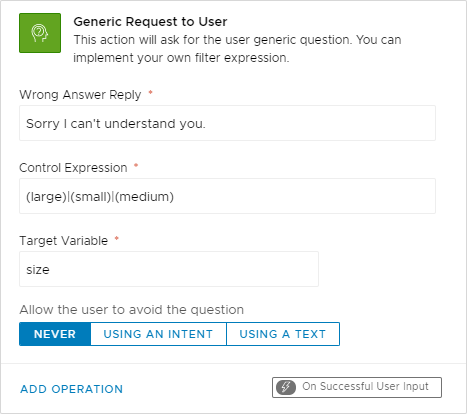The height and width of the screenshot is (414, 467).
Task: Click the lightning bolt event icon
Action: click(x=286, y=387)
